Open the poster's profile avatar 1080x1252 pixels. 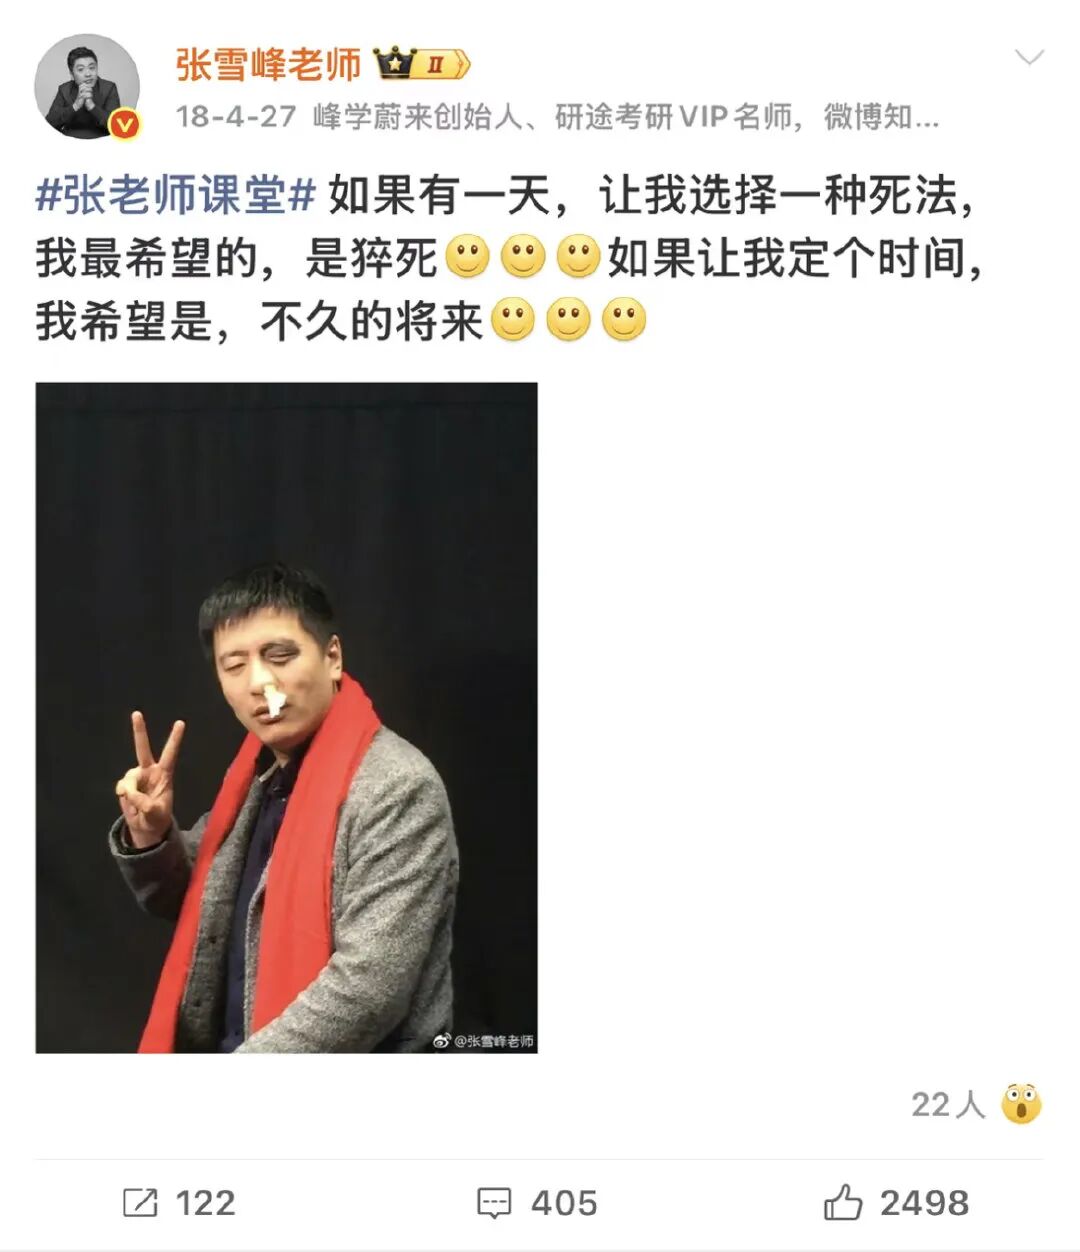point(87,88)
